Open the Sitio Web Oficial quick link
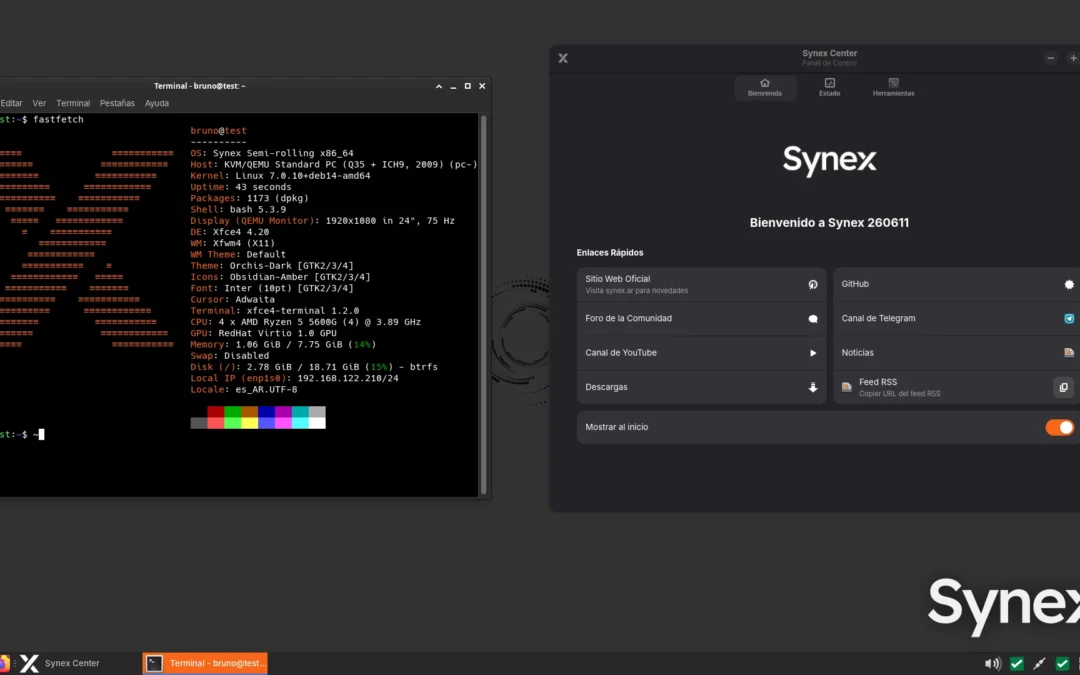Screen dimensions: 1080x675 [701, 284]
